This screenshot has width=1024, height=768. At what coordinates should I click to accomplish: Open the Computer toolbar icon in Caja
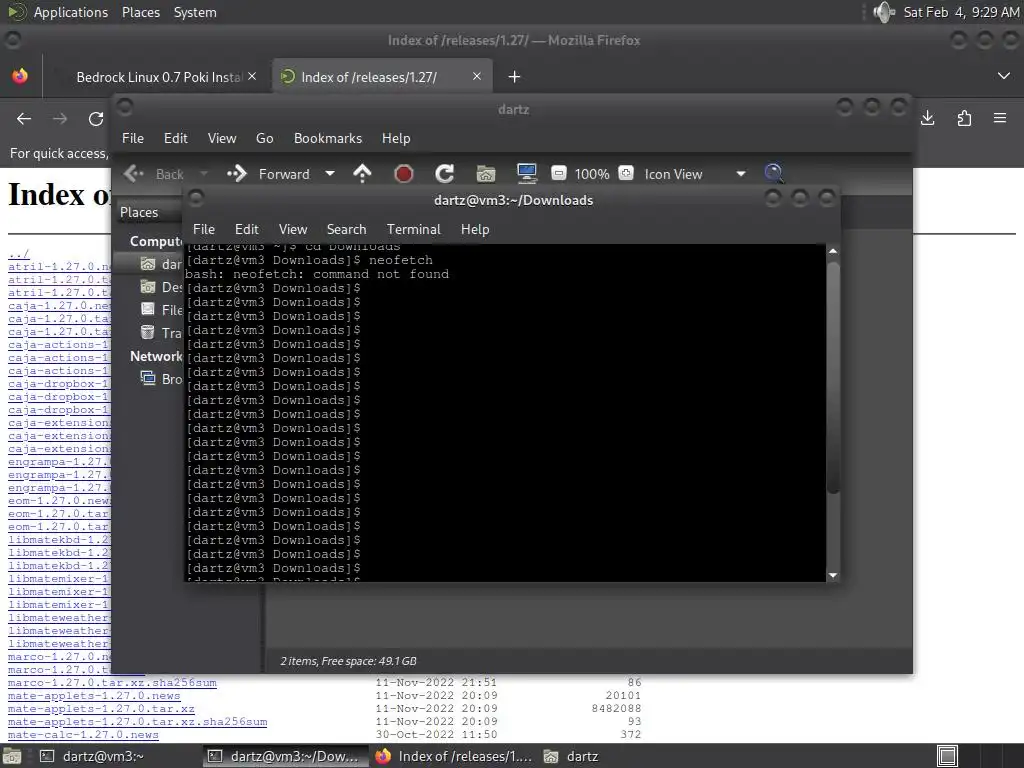[526, 174]
